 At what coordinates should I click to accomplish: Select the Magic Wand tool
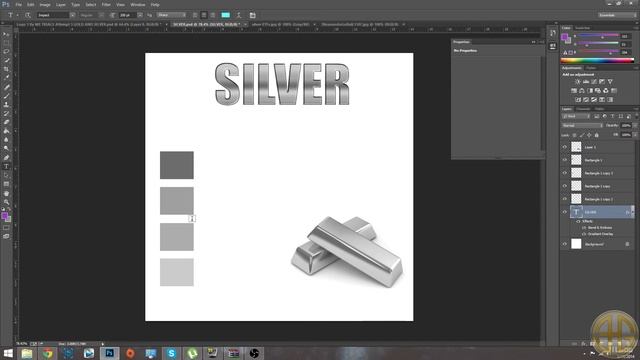6,60
